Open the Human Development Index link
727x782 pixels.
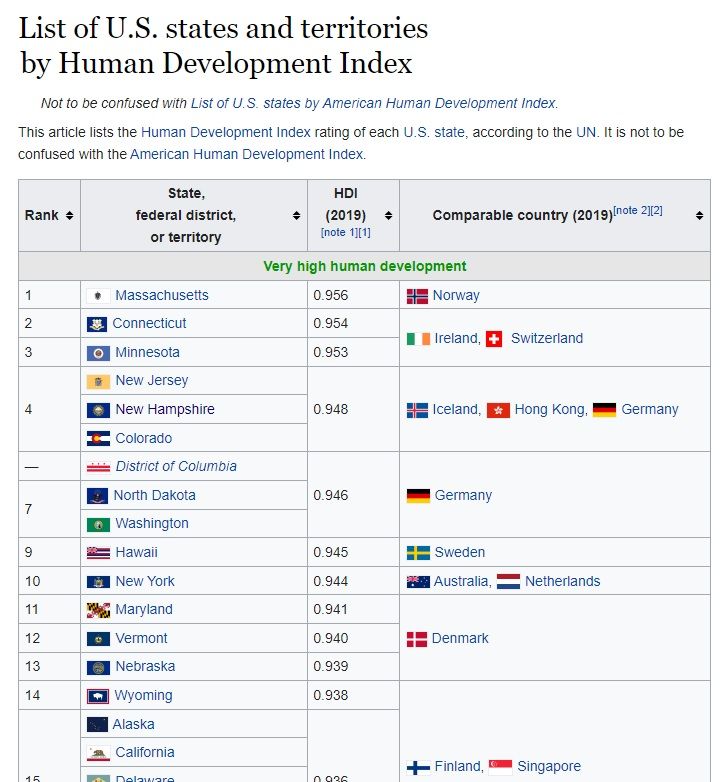pos(225,133)
